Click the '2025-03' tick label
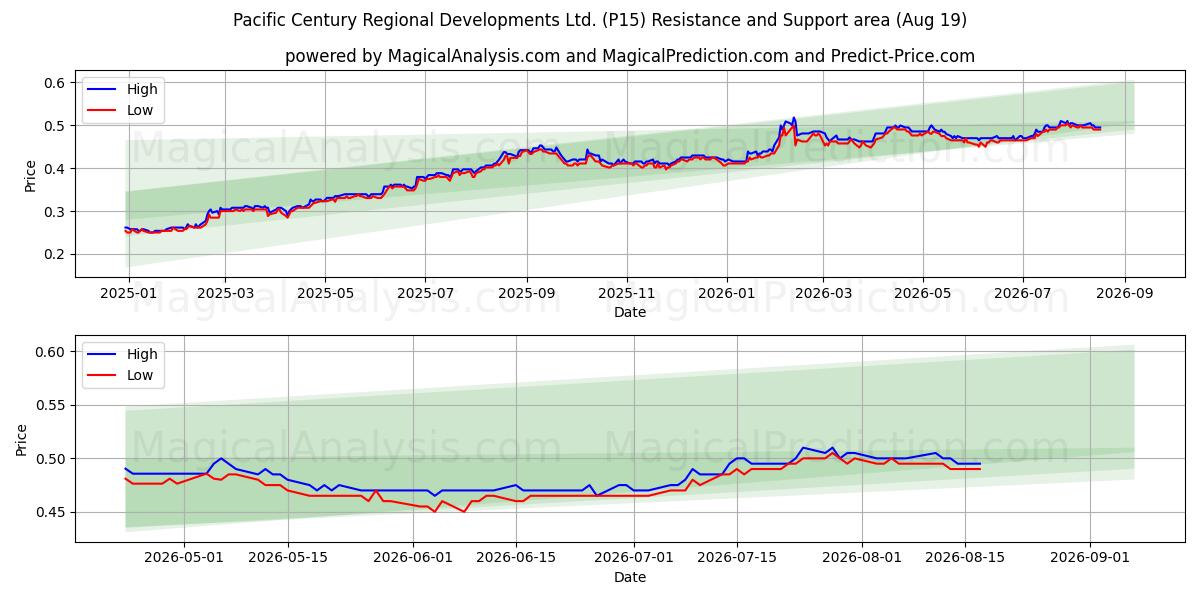Screen dimensions: 1200x600 pyautogui.click(x=224, y=294)
